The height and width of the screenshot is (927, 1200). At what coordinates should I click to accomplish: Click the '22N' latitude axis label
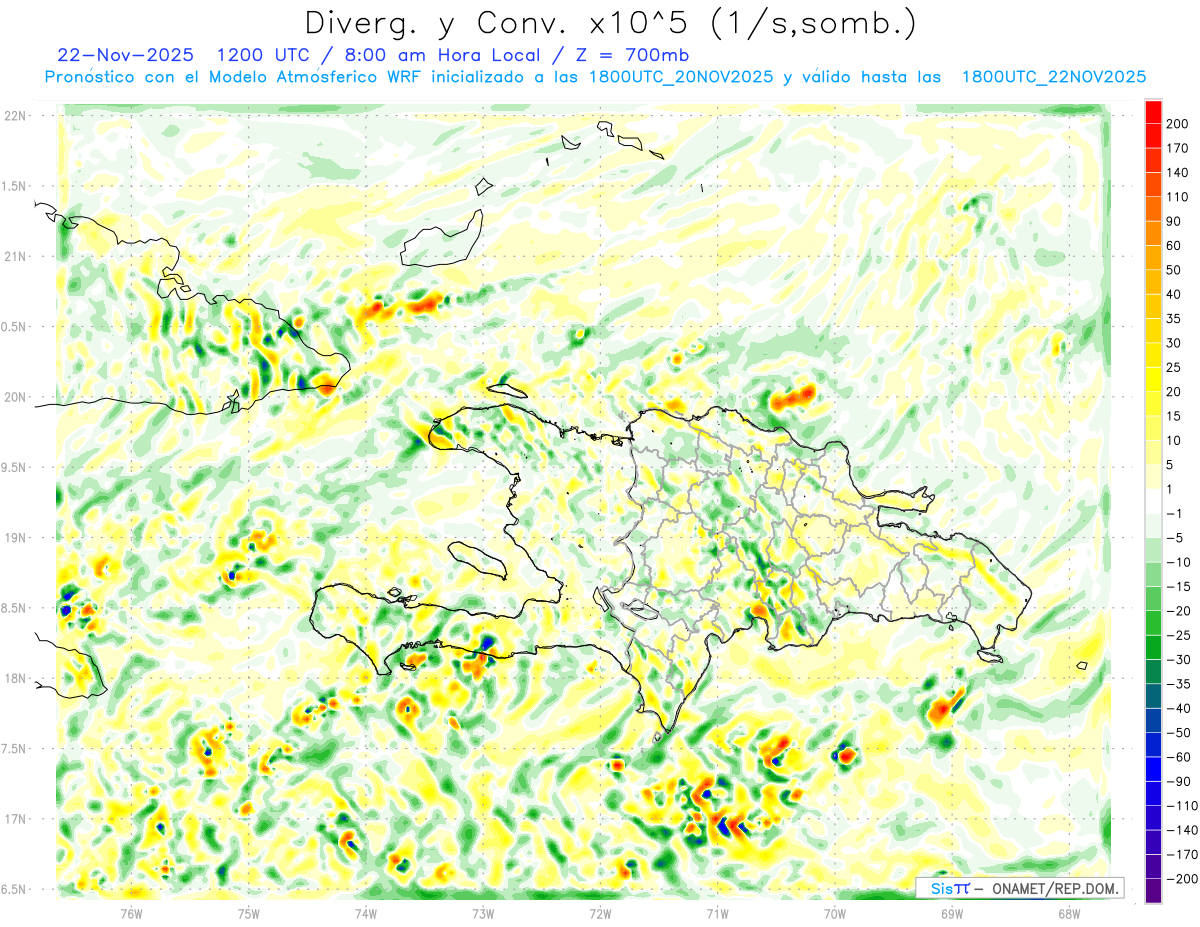pos(14,116)
